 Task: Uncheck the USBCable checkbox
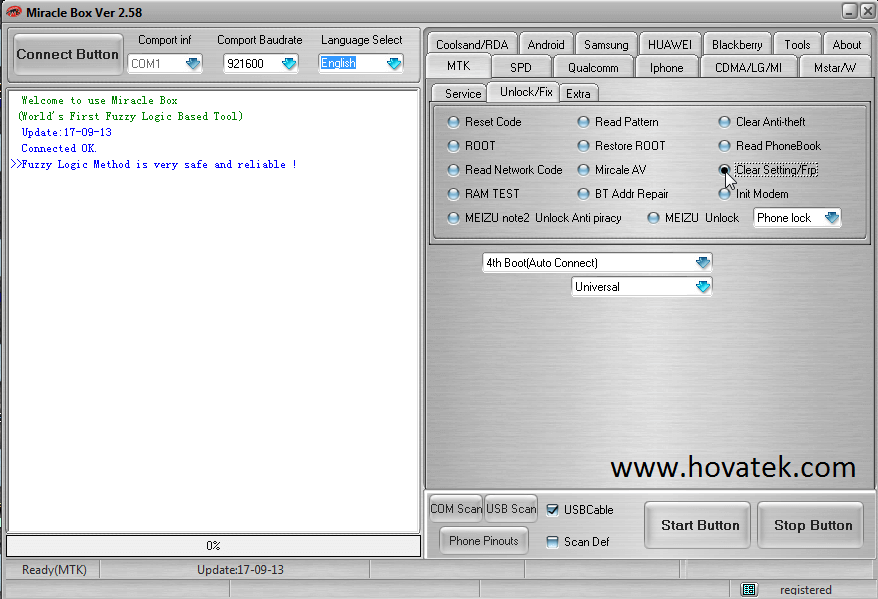pyautogui.click(x=552, y=509)
